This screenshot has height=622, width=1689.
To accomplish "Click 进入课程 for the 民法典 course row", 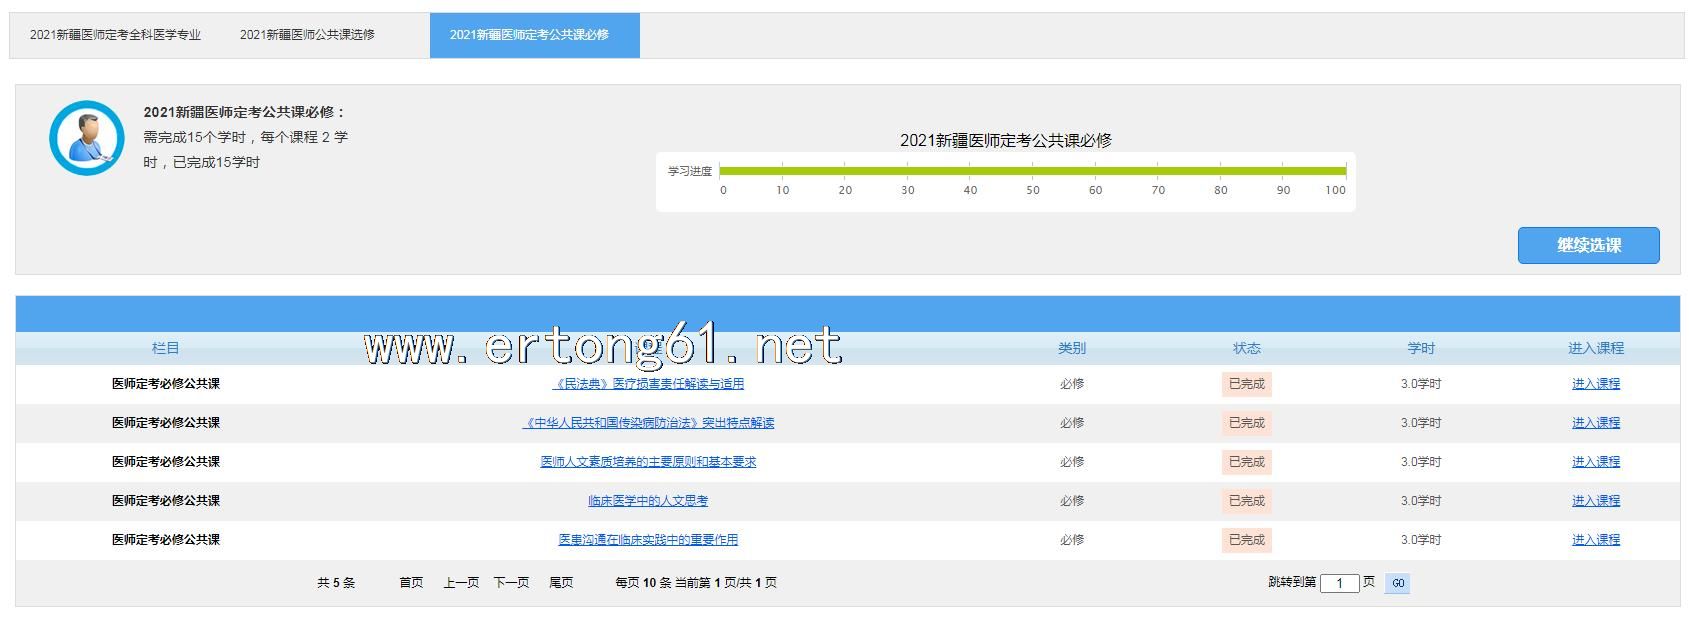I will [1595, 384].
